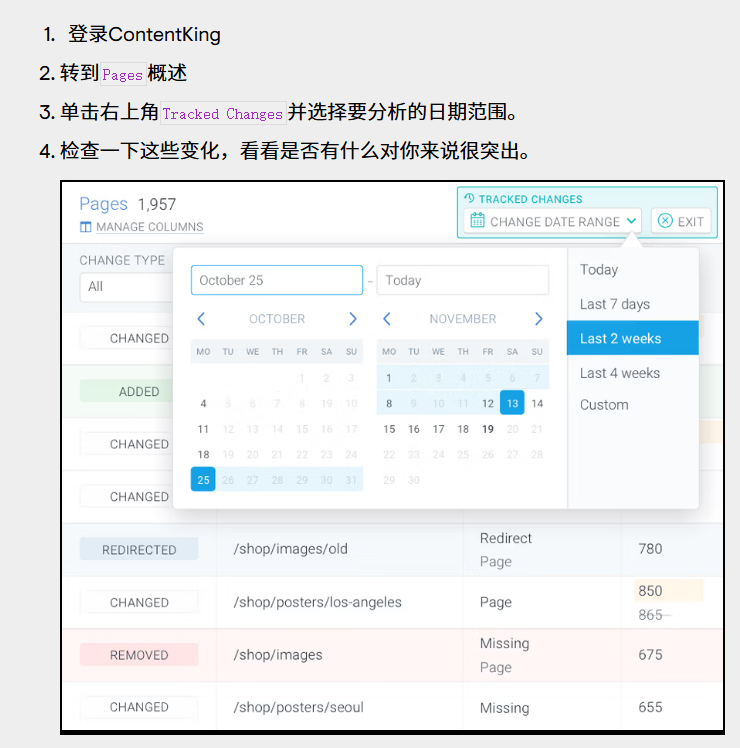Click previous arrow beside November header

(x=387, y=319)
